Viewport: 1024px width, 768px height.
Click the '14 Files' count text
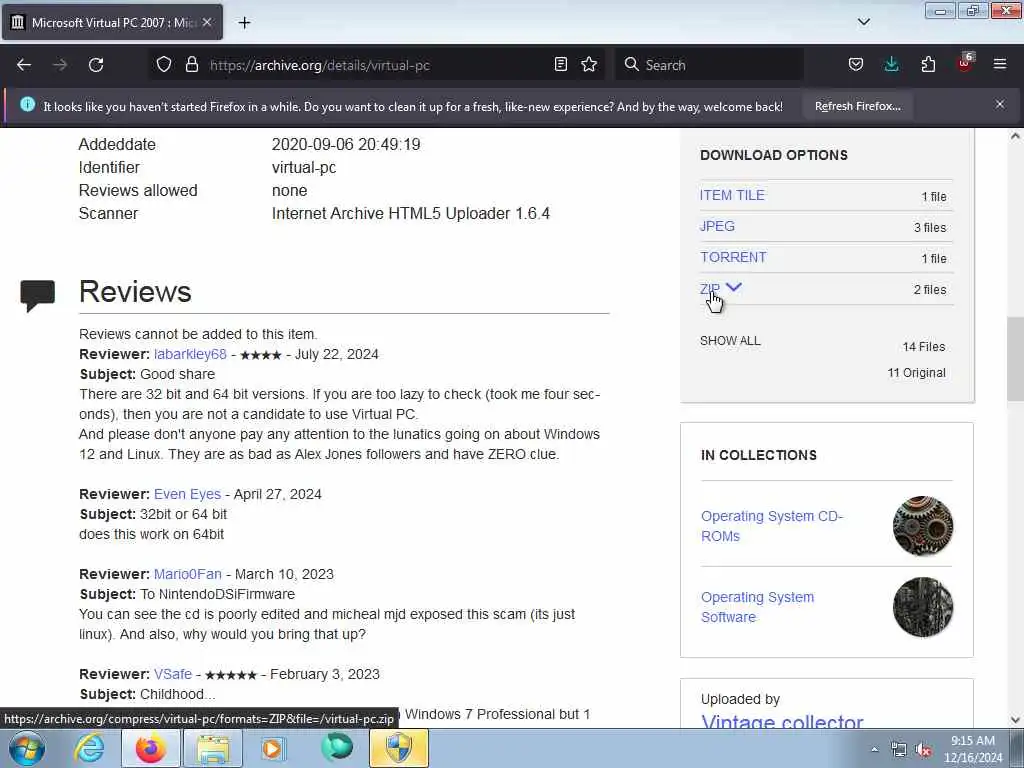pyautogui.click(x=923, y=347)
